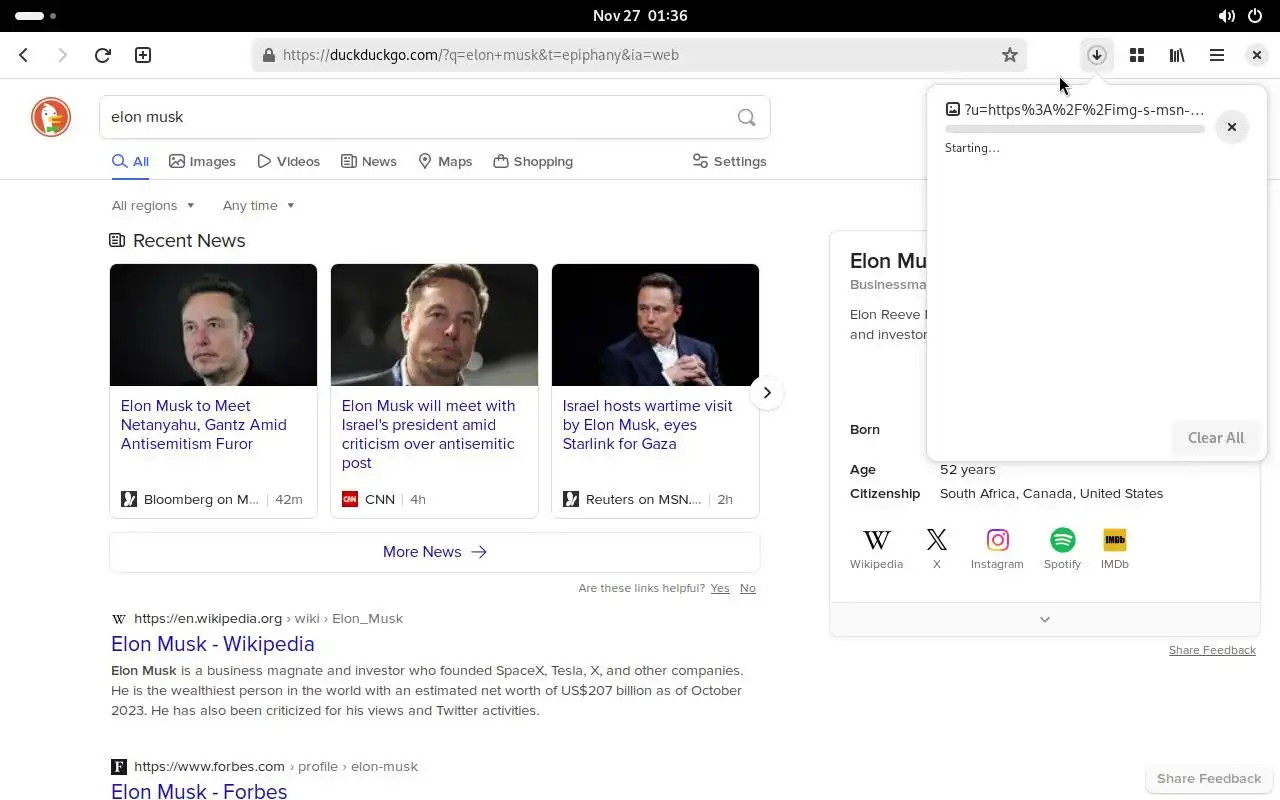Viewport: 1280px width, 800px height.
Task: Cancel the starting download with X
Action: coord(1232,127)
